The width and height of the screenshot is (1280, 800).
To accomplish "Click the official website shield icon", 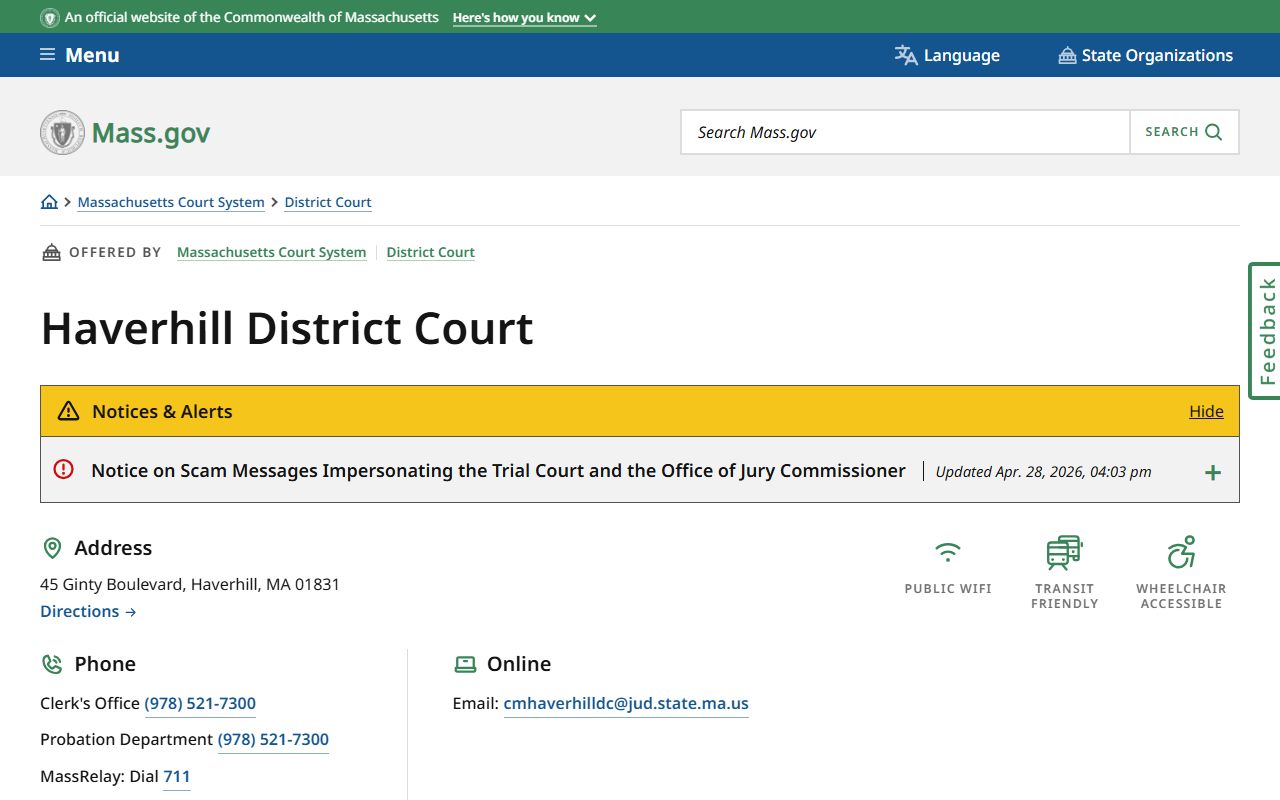I will click(x=49, y=18).
